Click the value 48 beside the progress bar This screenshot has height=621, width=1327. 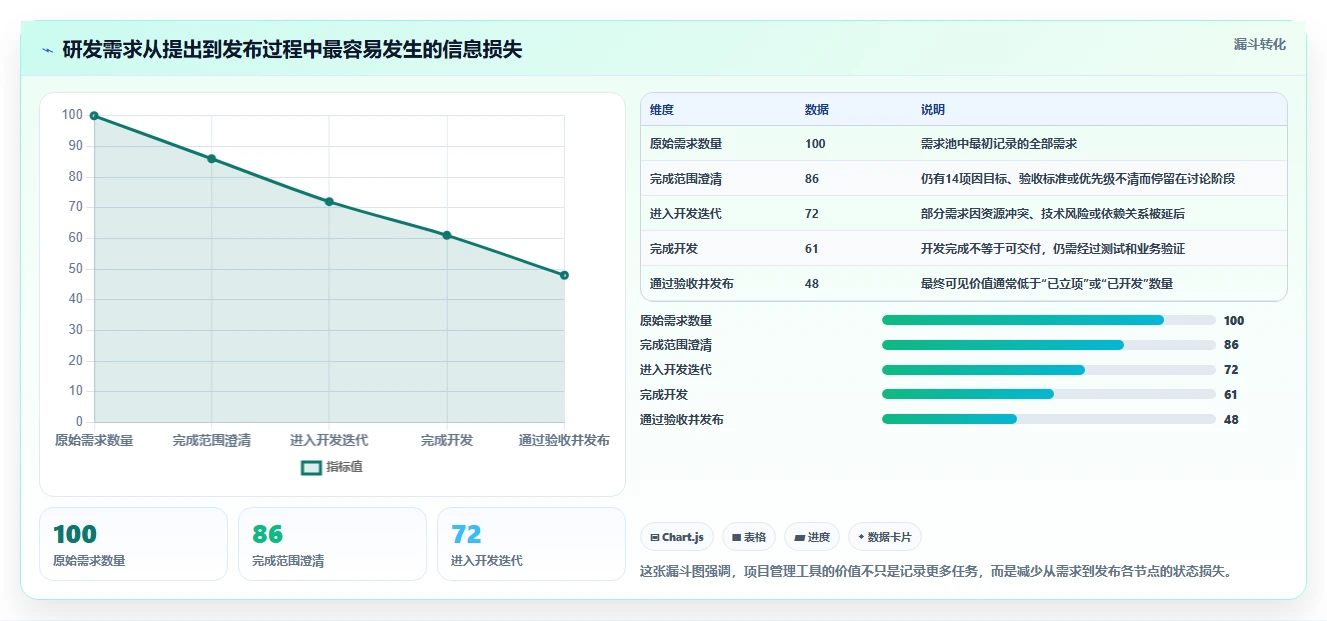tap(1231, 420)
